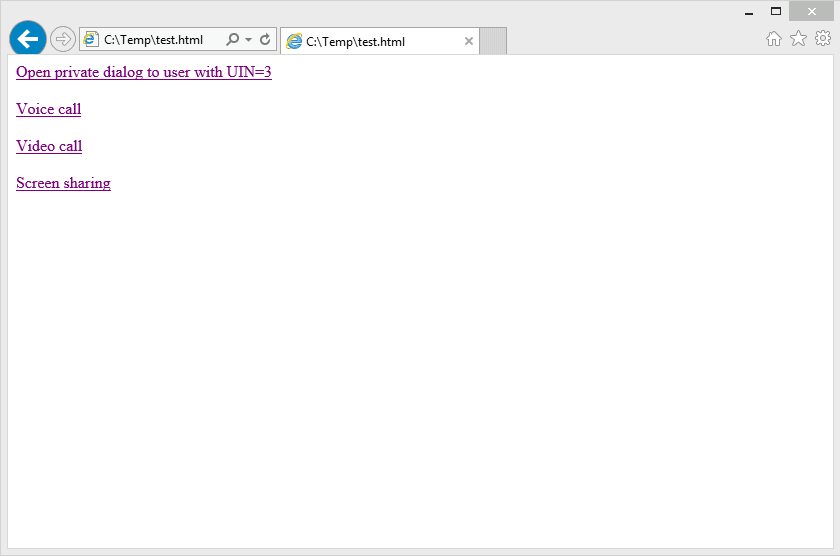Click the Screen sharing link
This screenshot has height=556, width=840.
click(x=63, y=183)
